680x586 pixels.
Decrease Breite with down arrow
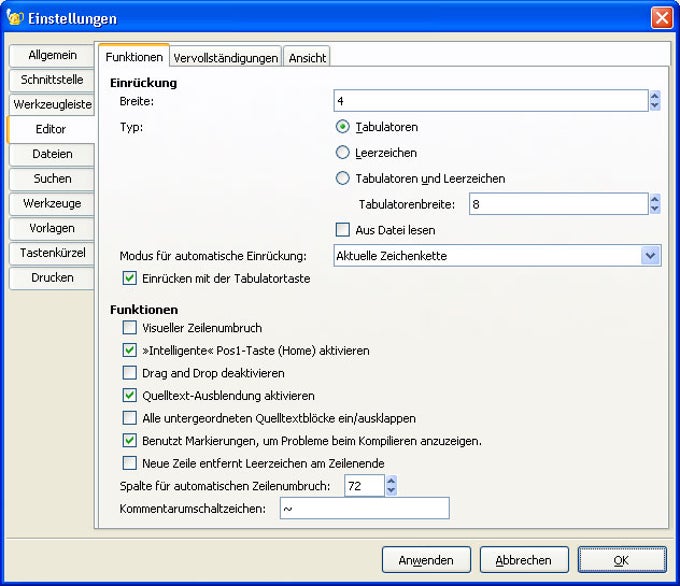655,106
